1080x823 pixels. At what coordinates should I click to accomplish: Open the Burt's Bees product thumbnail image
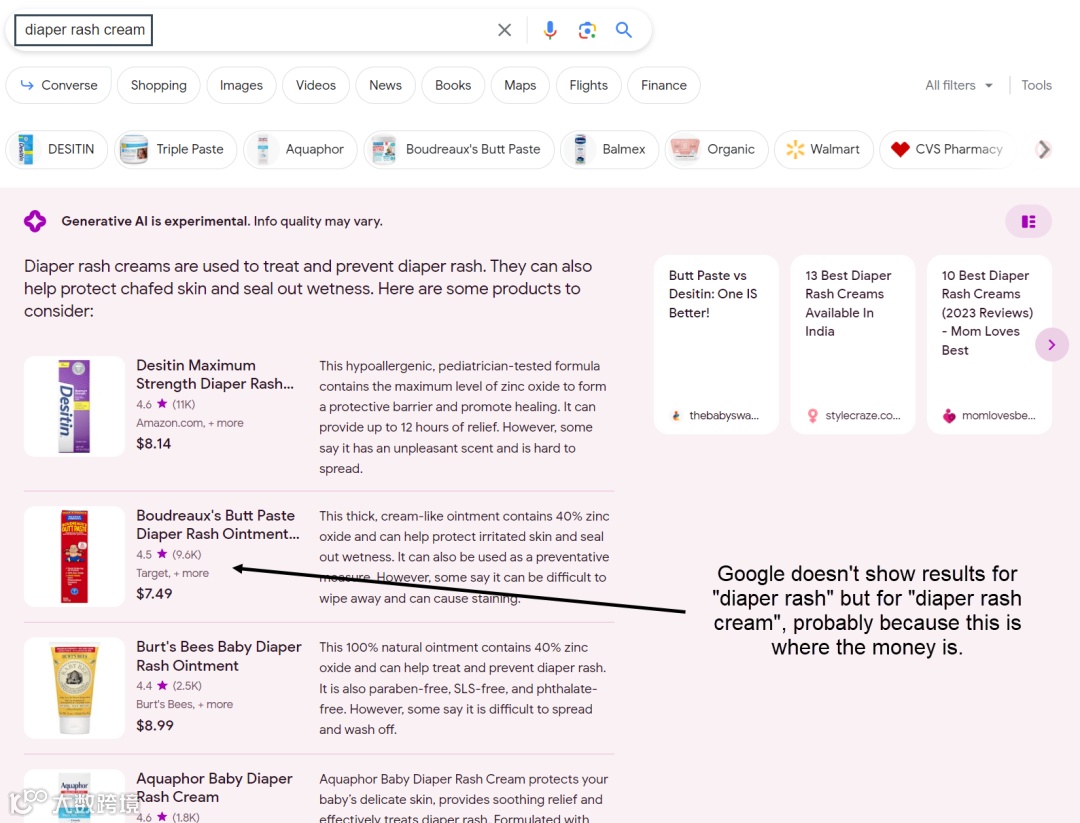(74, 688)
